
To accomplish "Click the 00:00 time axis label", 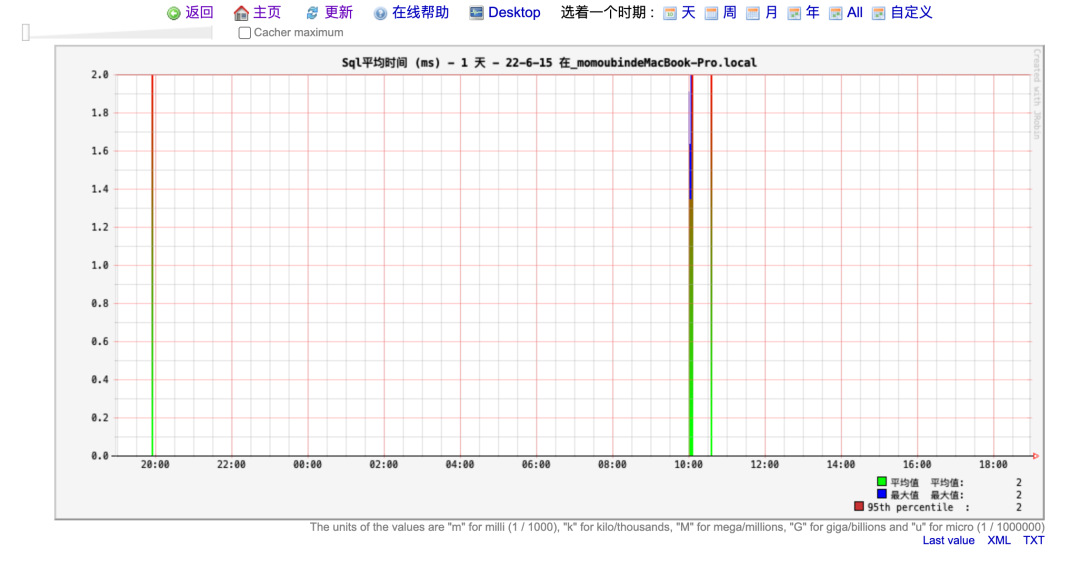I will pos(307,465).
